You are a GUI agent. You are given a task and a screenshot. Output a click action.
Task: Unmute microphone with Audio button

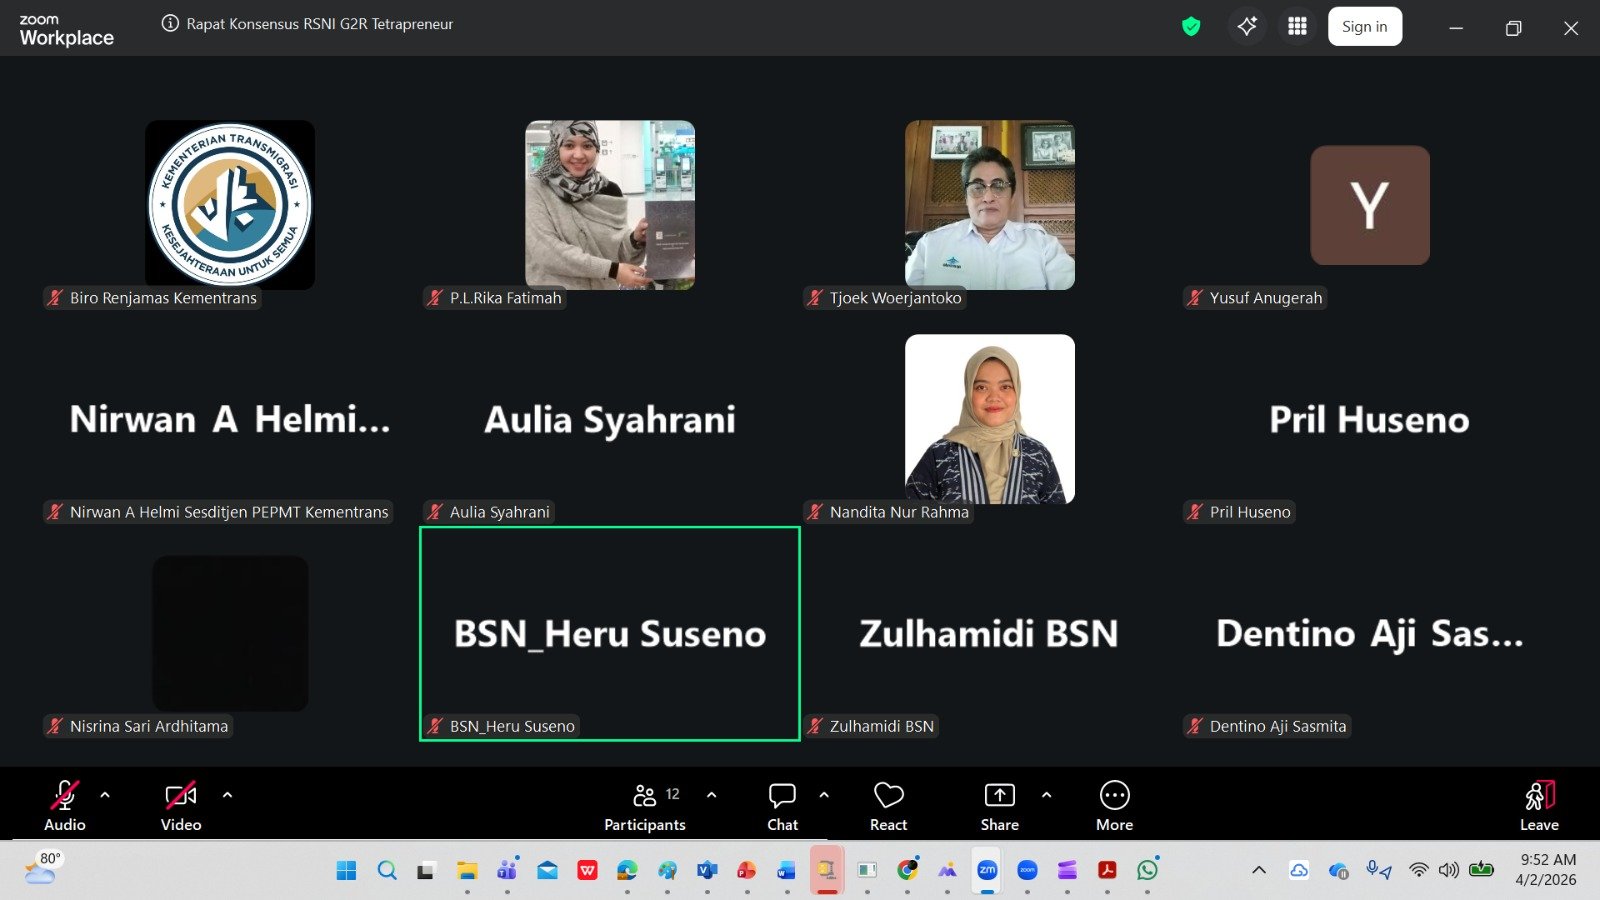[x=65, y=806]
